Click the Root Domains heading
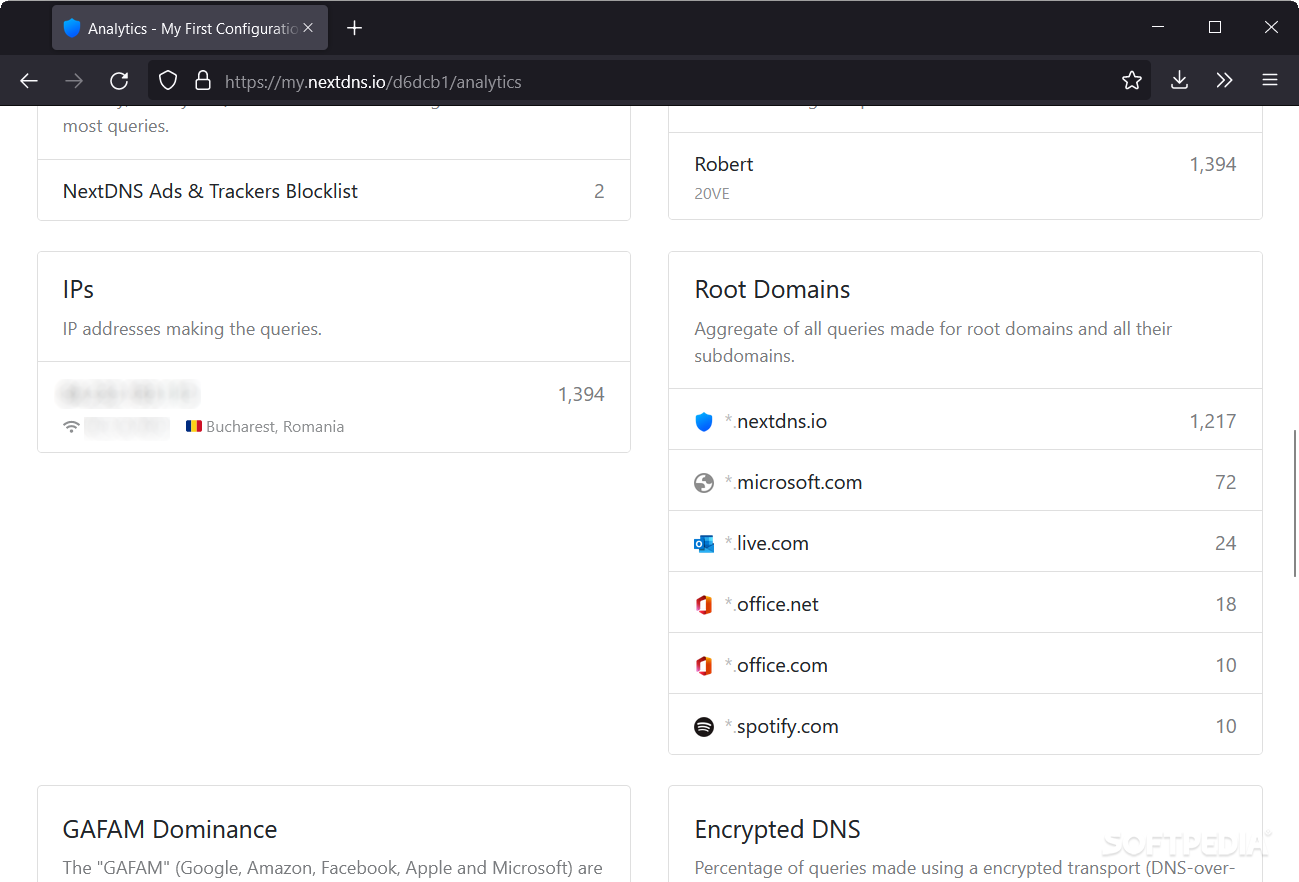 [772, 290]
